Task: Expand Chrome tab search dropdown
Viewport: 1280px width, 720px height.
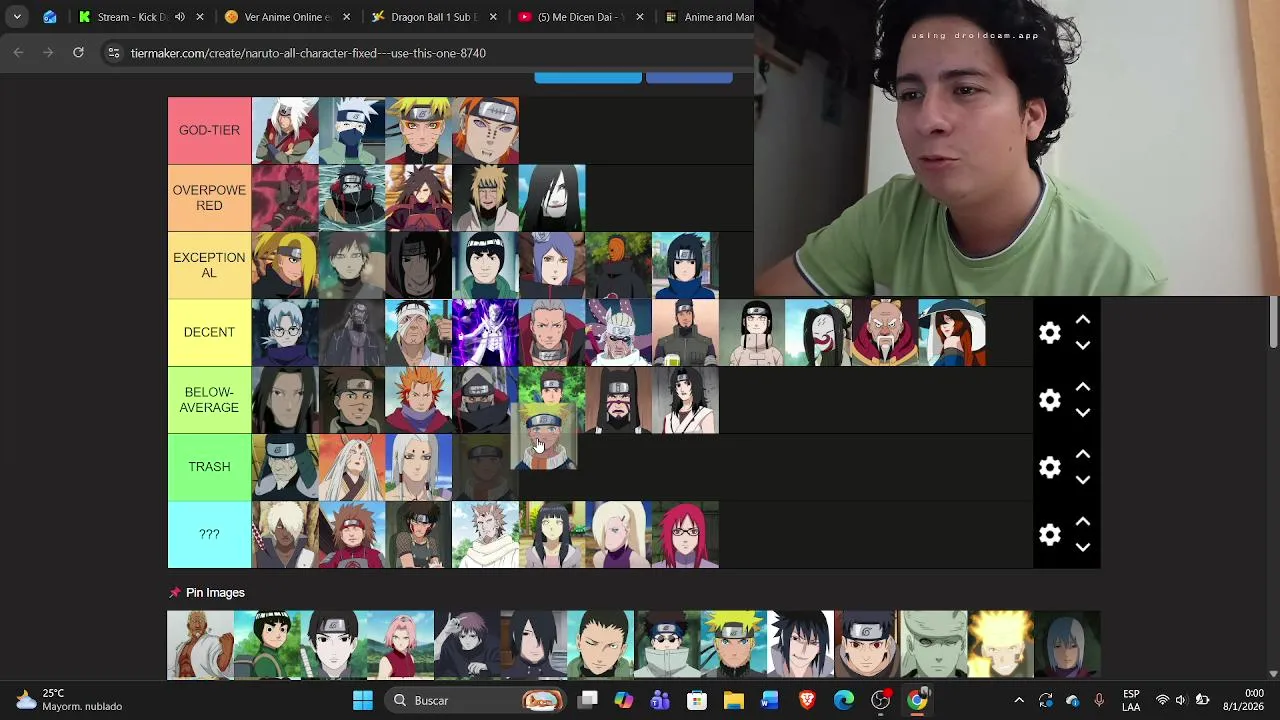Action: coord(17,17)
